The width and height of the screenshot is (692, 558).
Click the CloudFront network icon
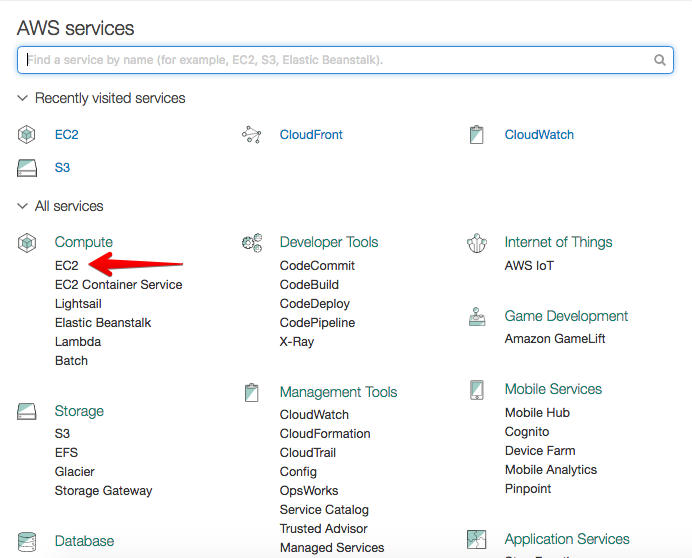click(252, 134)
